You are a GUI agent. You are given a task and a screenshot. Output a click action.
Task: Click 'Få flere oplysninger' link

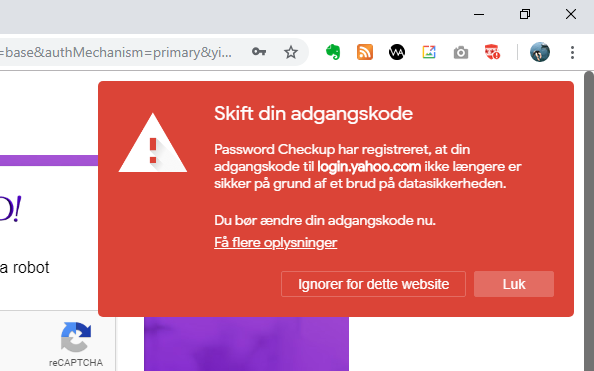pyautogui.click(x=275, y=243)
